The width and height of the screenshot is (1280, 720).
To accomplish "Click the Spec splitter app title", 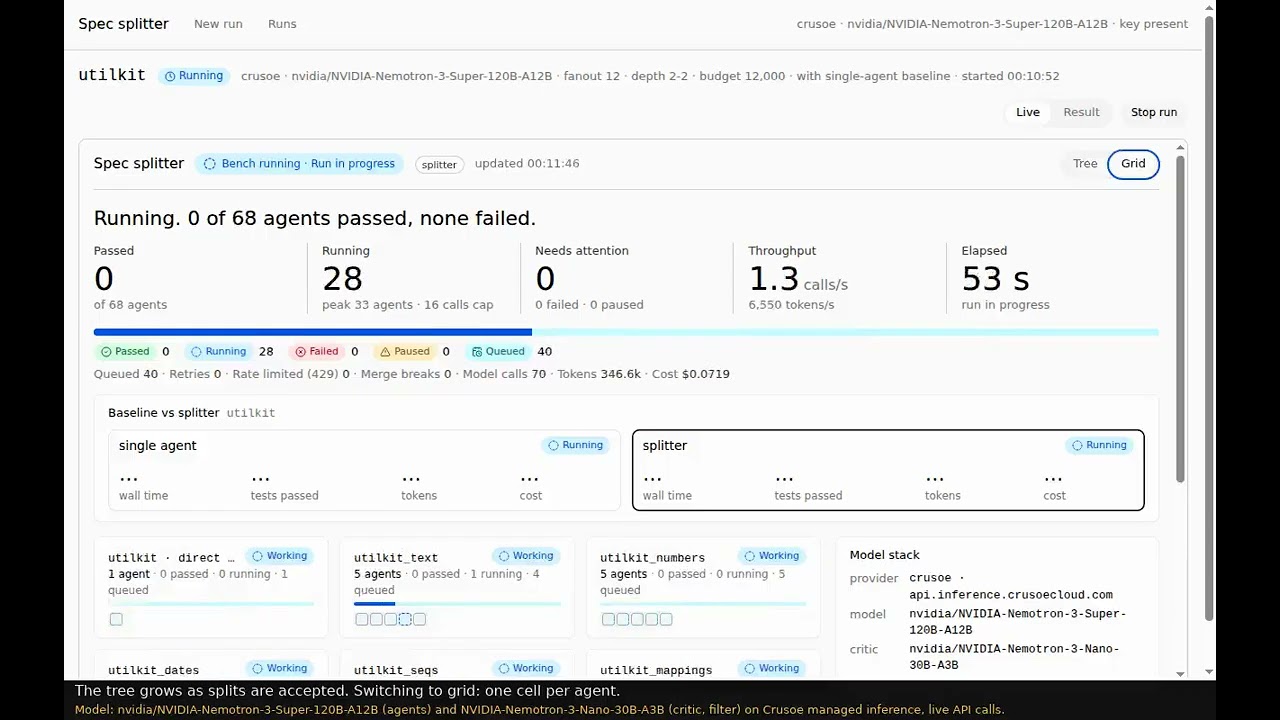I will click(x=124, y=24).
